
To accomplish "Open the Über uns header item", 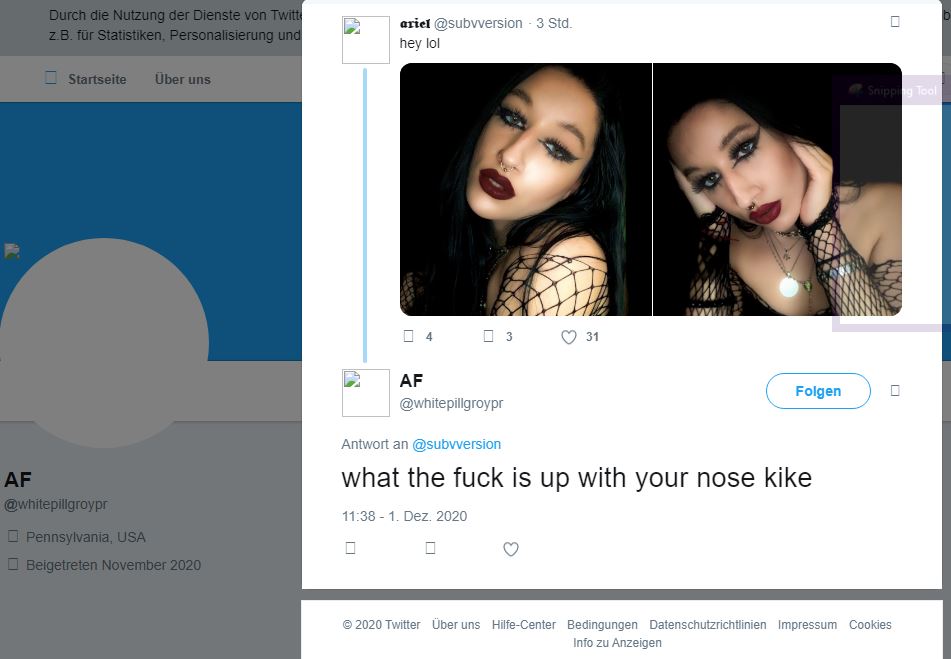I will 183,79.
